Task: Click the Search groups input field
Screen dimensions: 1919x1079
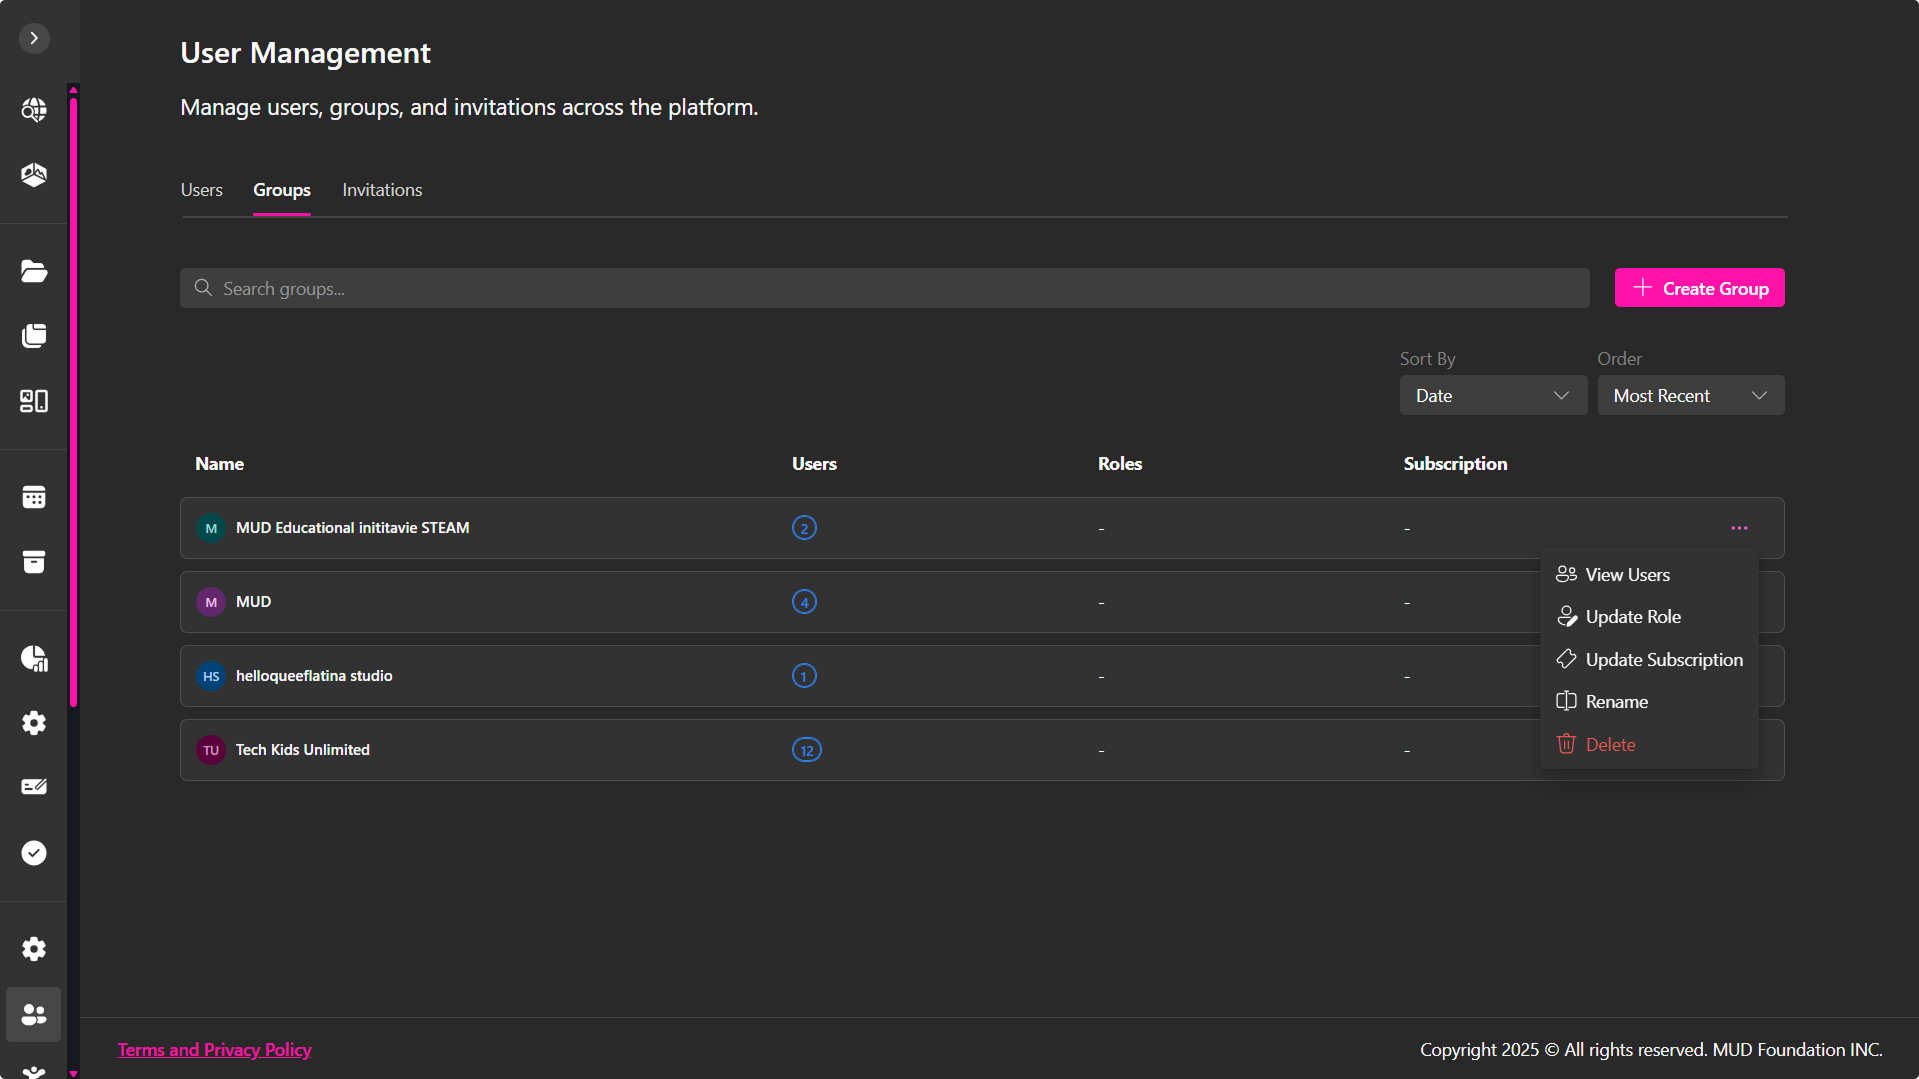Action: (884, 288)
